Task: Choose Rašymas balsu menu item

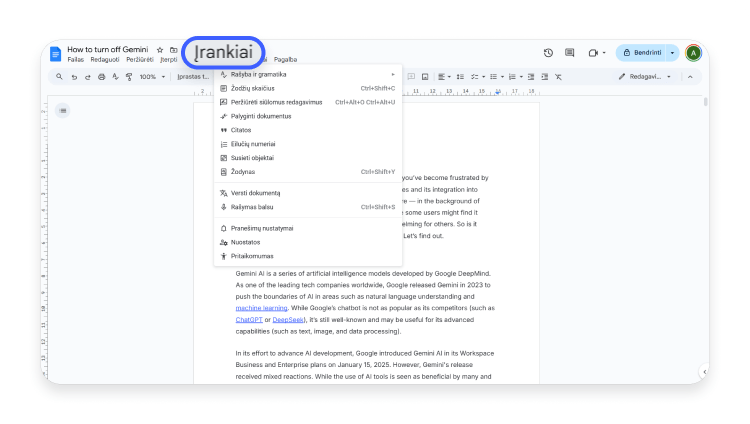Action: 308,207
